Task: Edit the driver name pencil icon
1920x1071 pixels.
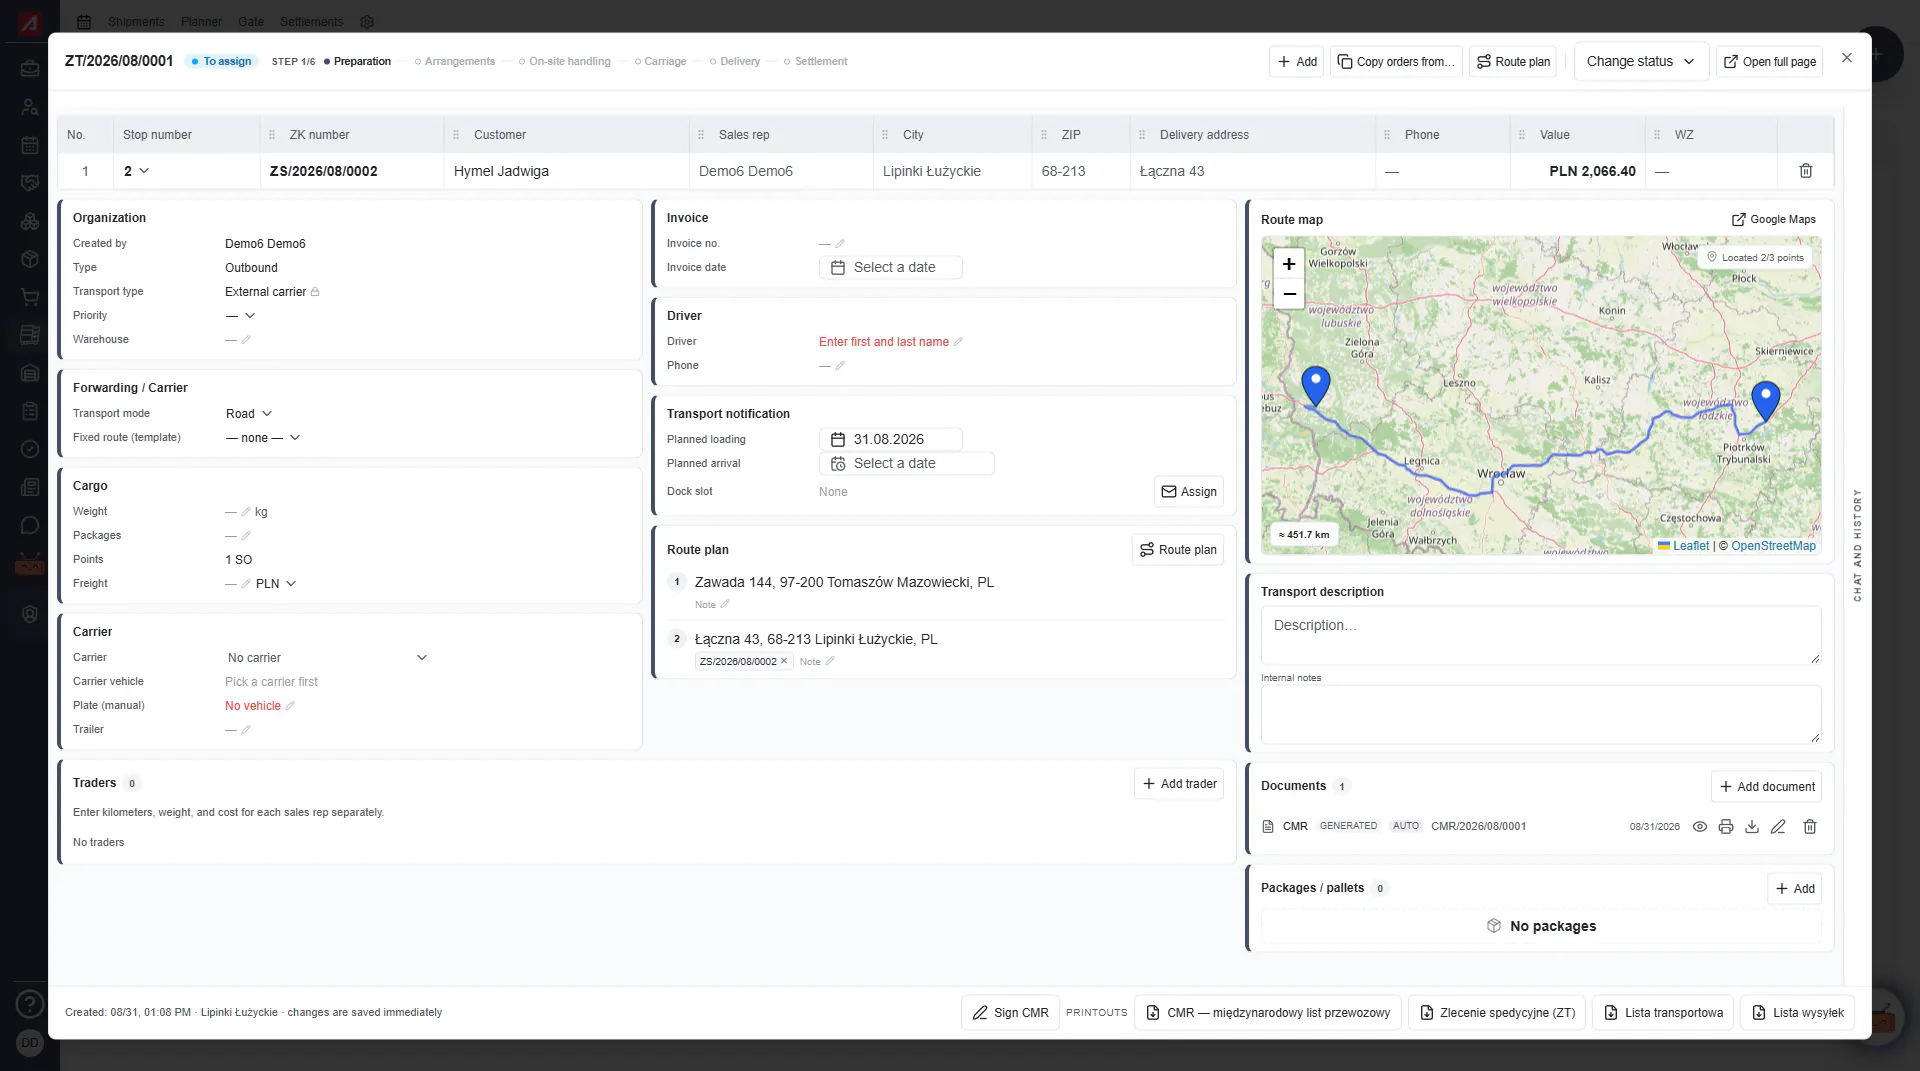Action: coord(958,342)
